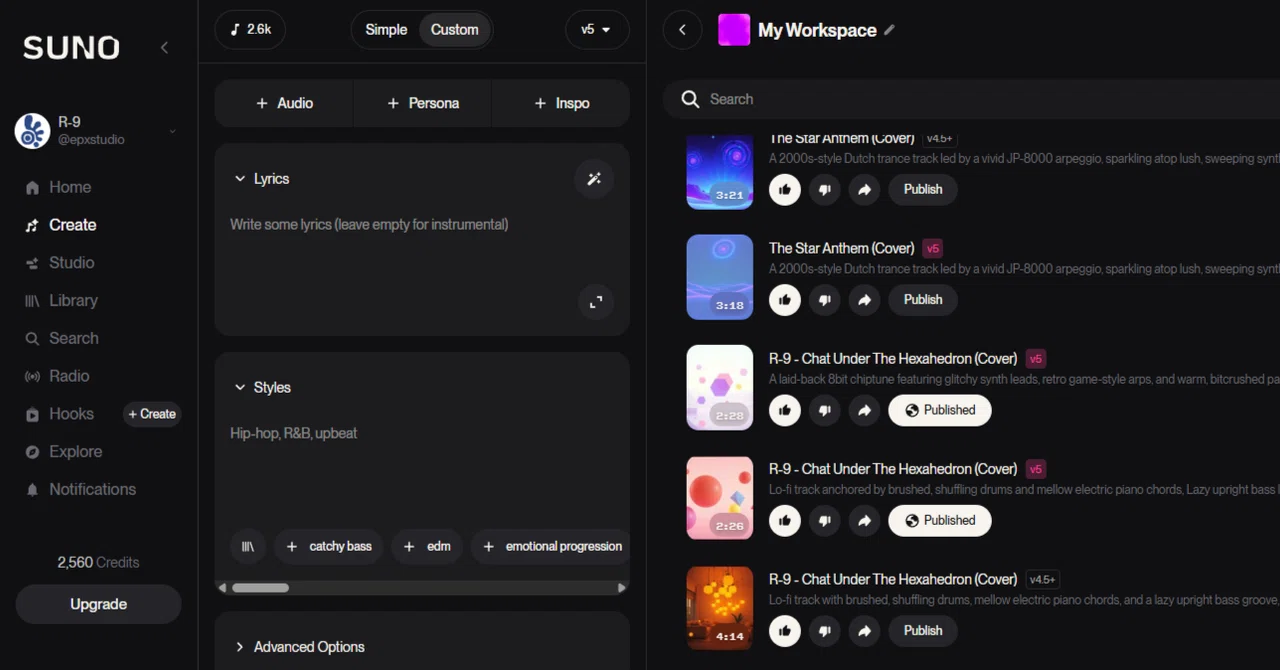Select Custom creation mode
The width and height of the screenshot is (1280, 670).
point(455,30)
